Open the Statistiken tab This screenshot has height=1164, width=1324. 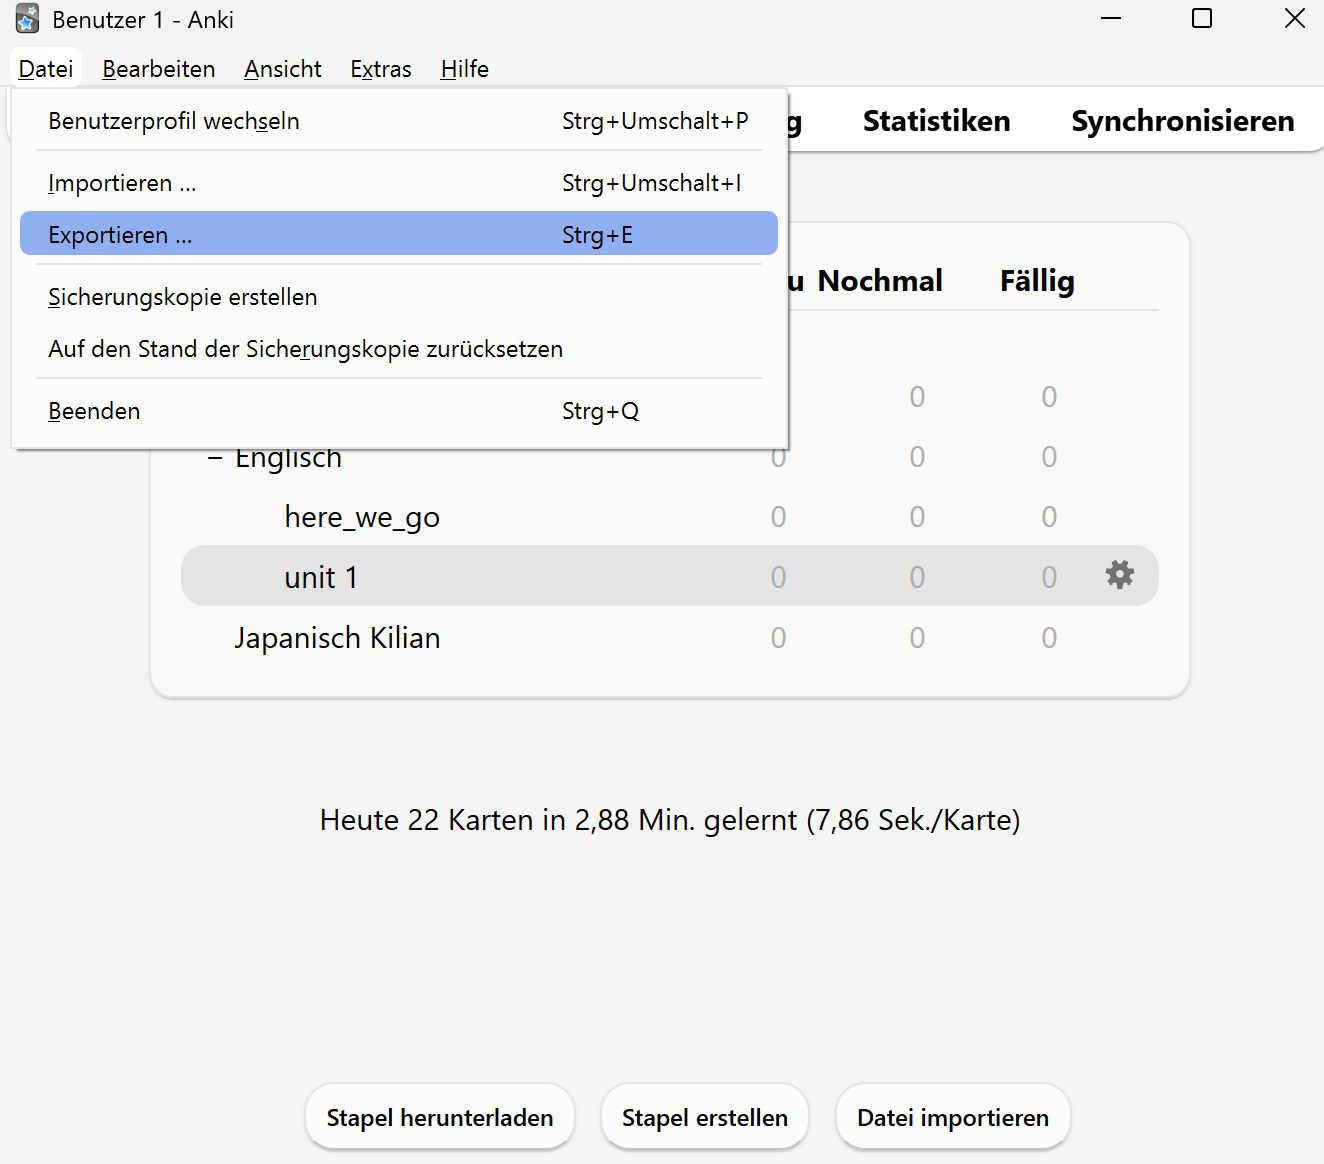[937, 121]
